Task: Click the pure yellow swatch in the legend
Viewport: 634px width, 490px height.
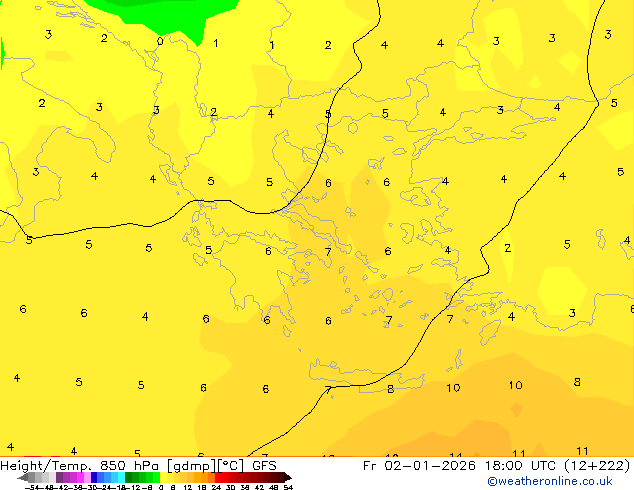Action: (163, 477)
